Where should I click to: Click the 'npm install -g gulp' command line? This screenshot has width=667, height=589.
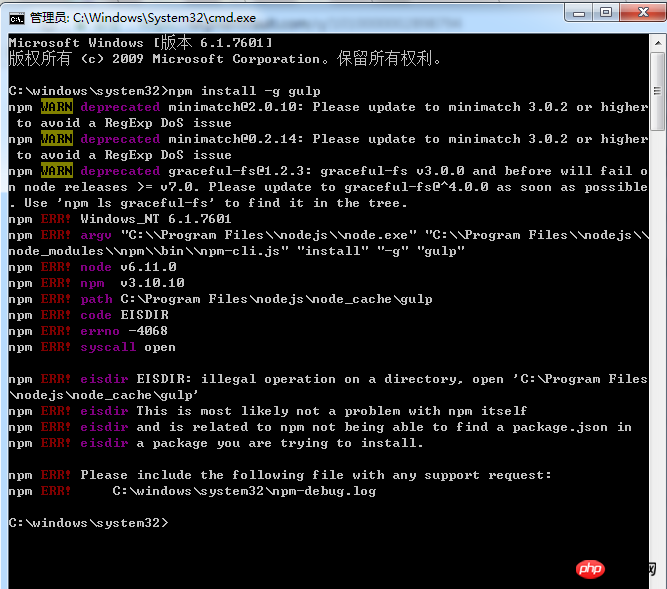click(x=164, y=91)
